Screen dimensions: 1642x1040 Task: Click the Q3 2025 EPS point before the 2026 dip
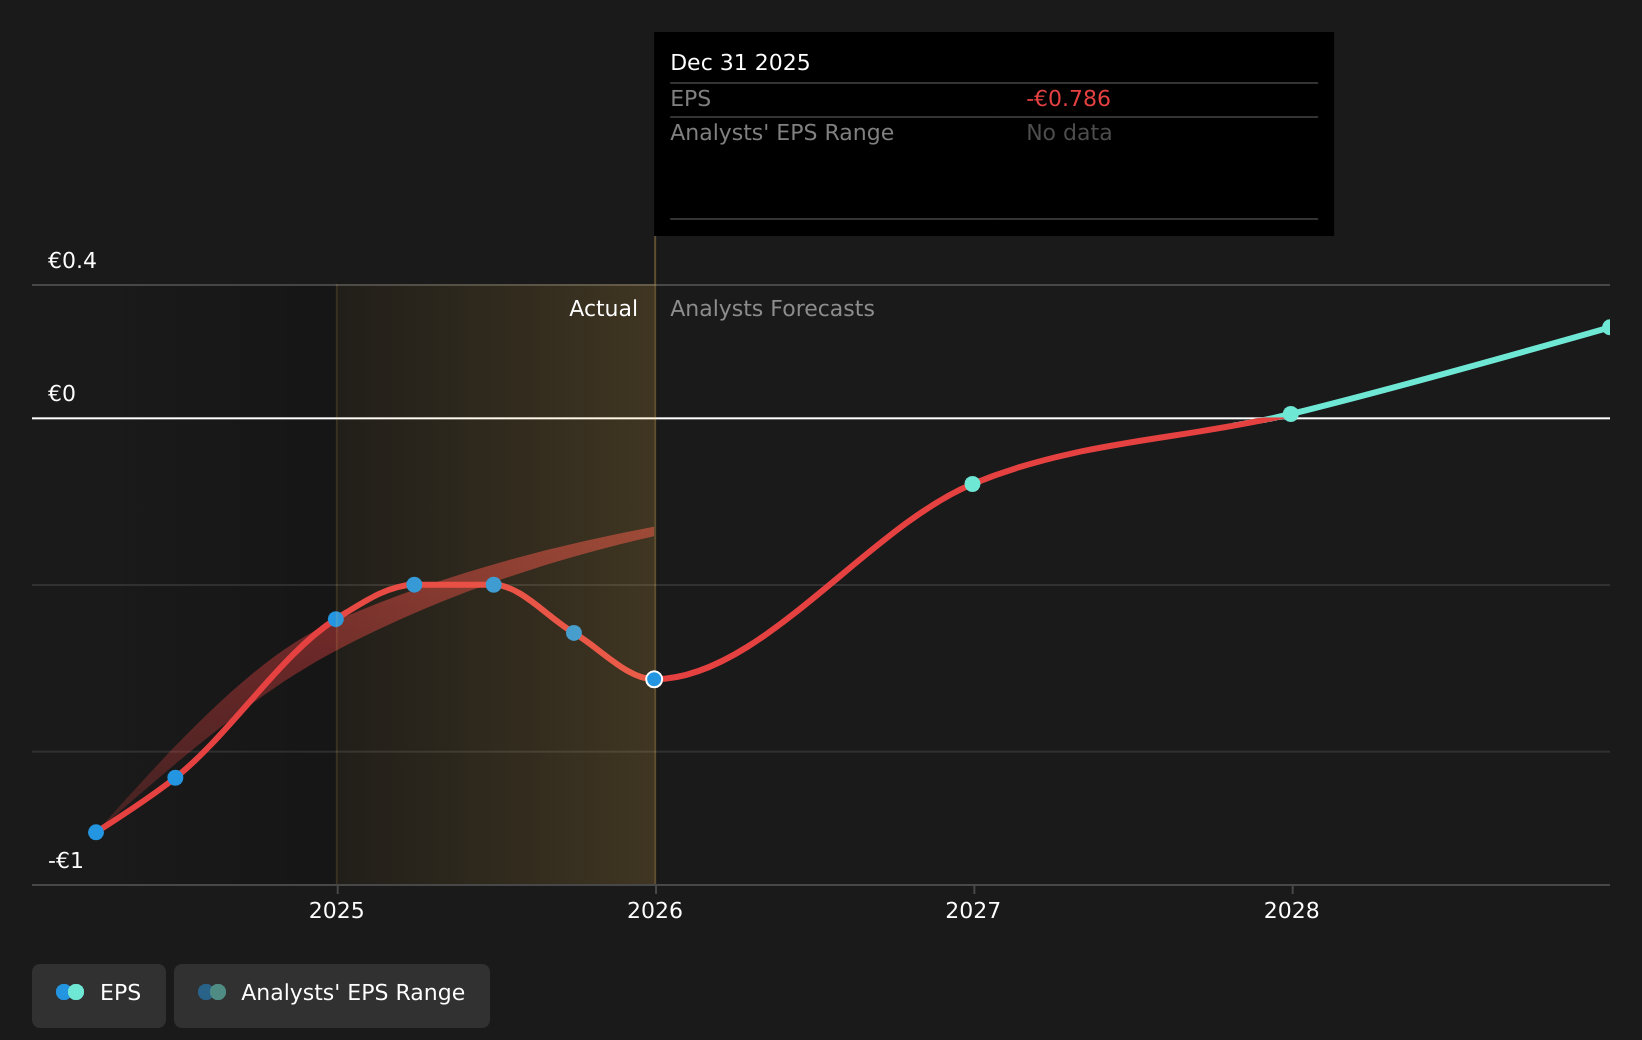click(x=574, y=633)
